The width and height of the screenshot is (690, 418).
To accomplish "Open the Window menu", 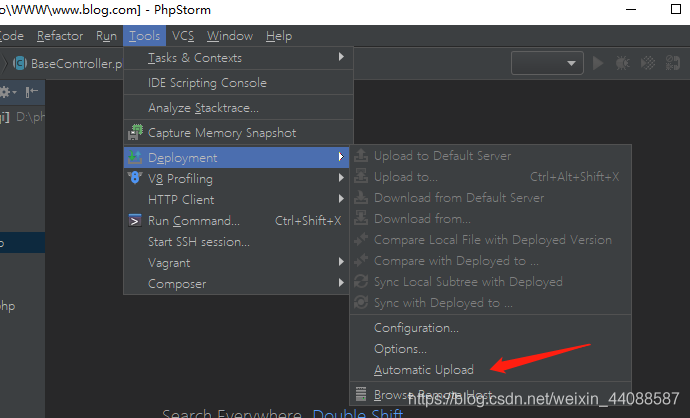I will click(230, 36).
